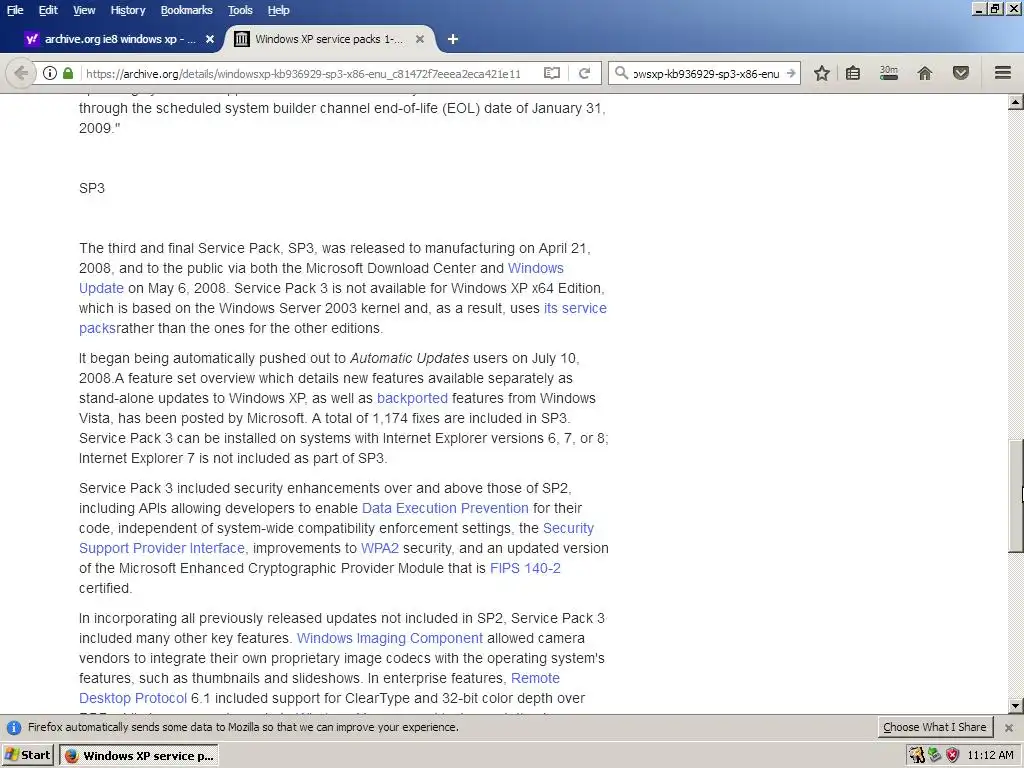The image size is (1024, 768).
Task: Click the Choose What I Share button
Action: click(x=935, y=728)
